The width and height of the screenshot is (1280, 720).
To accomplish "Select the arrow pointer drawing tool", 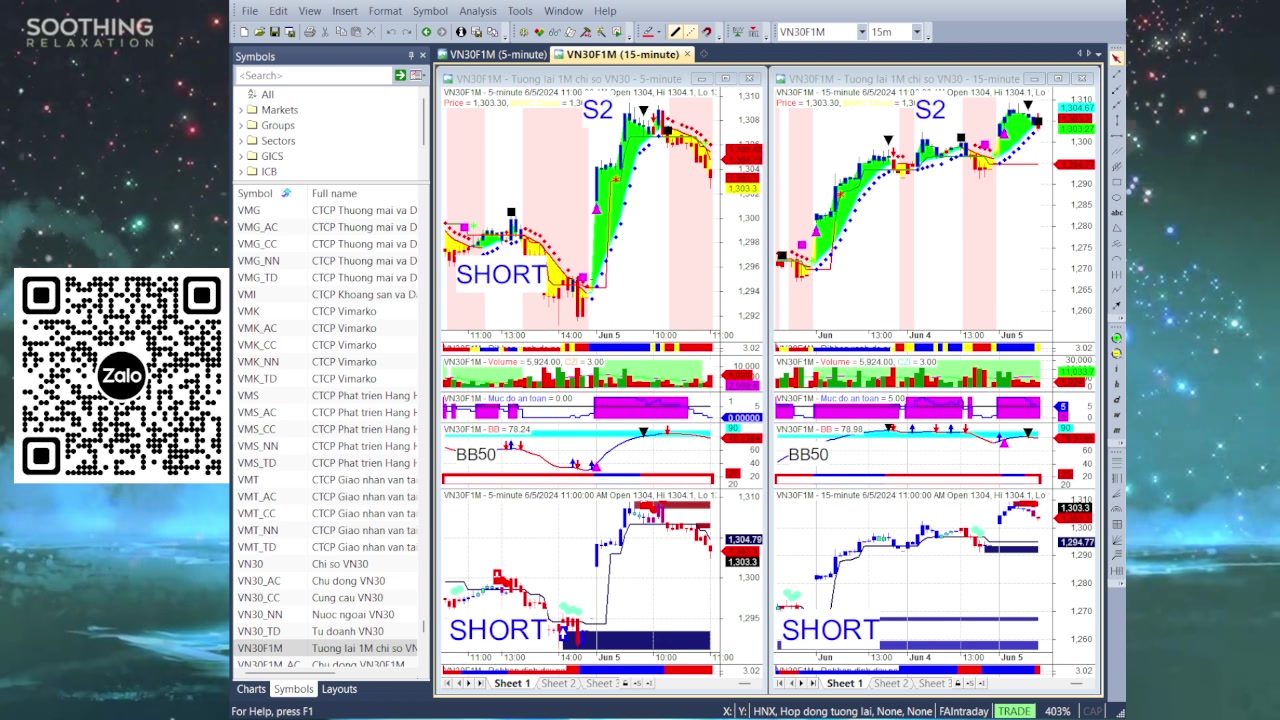I will pyautogui.click(x=1116, y=58).
